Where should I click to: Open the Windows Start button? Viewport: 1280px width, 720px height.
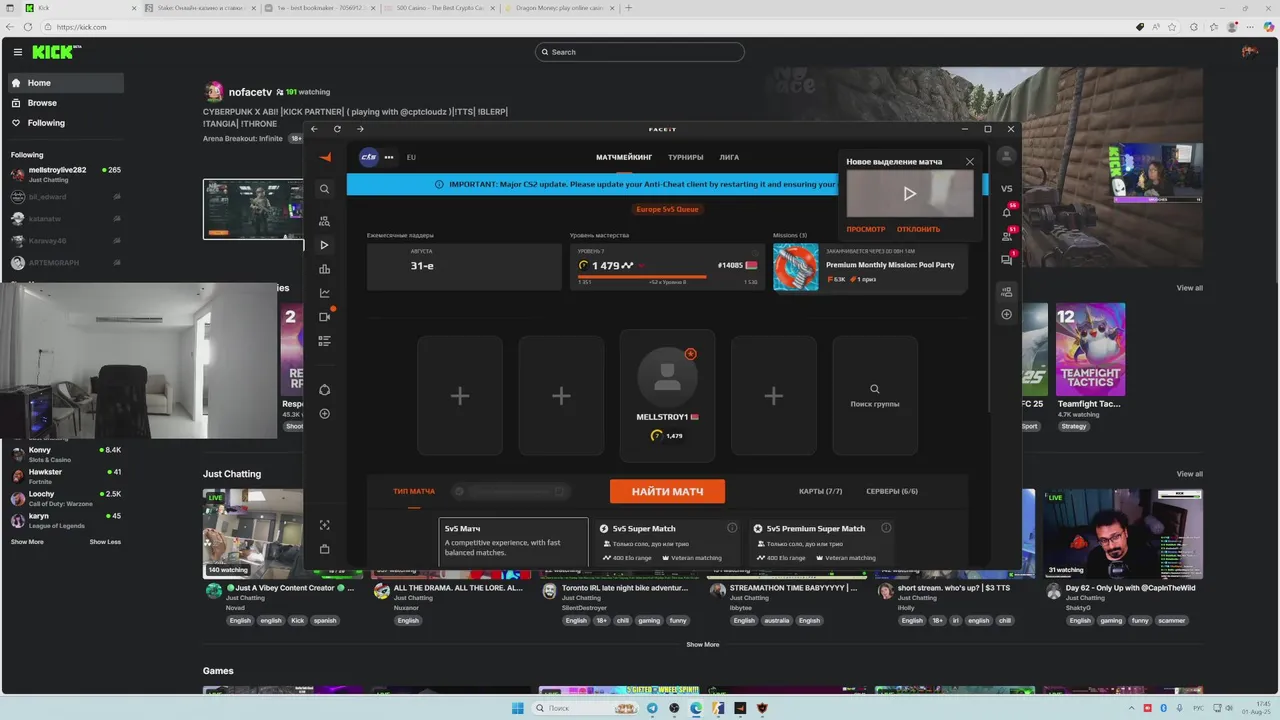click(x=517, y=708)
